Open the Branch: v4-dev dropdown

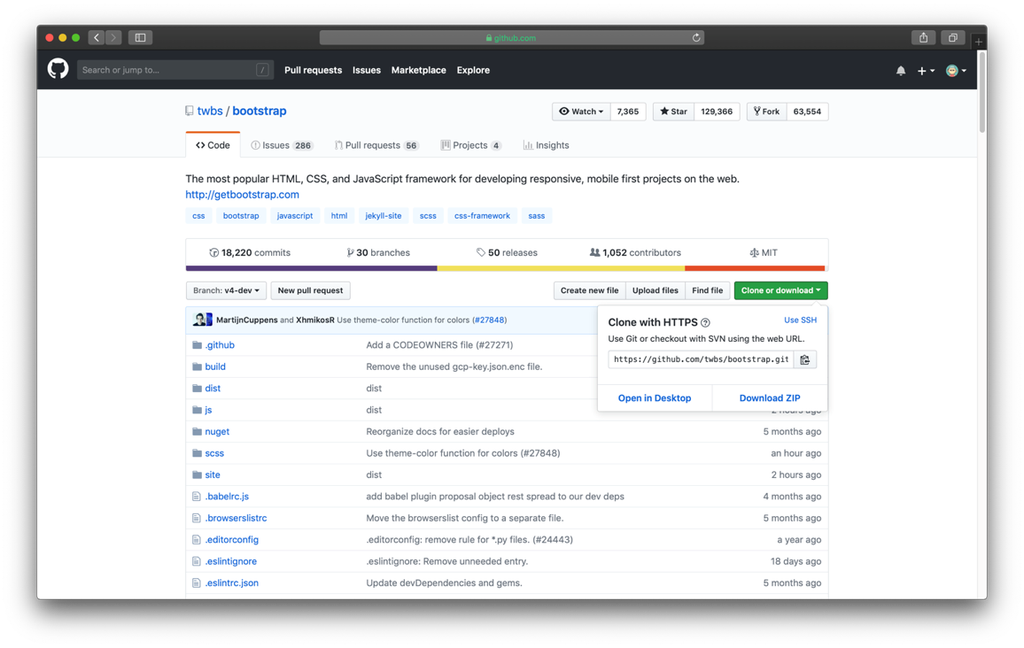point(226,291)
